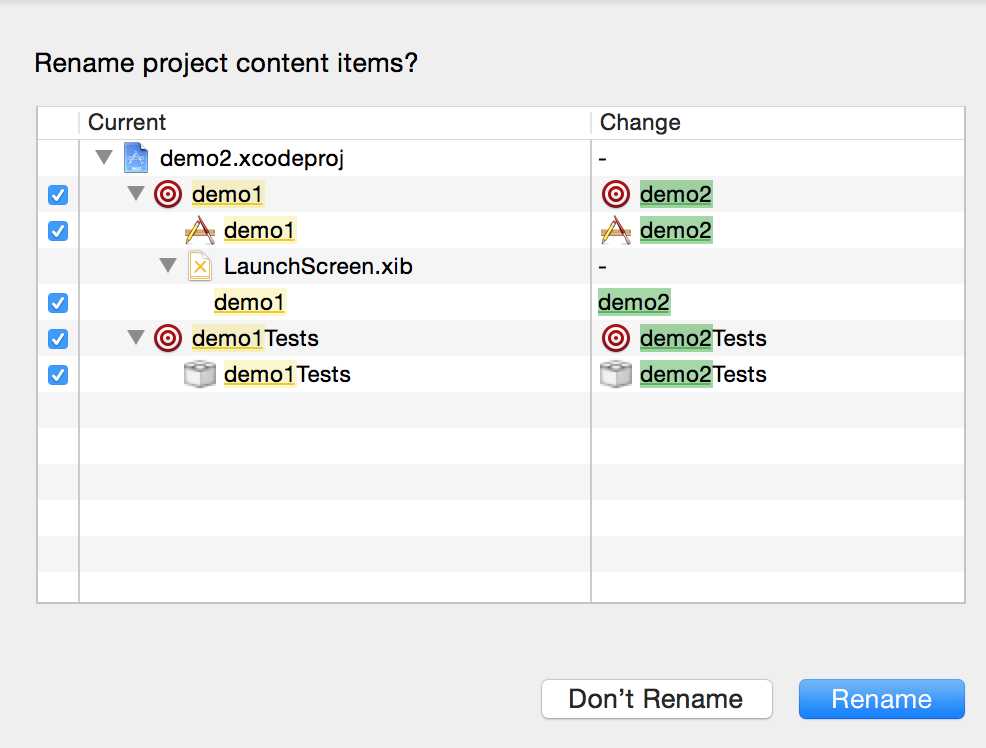
Task: Click the Change column header
Action: point(640,123)
